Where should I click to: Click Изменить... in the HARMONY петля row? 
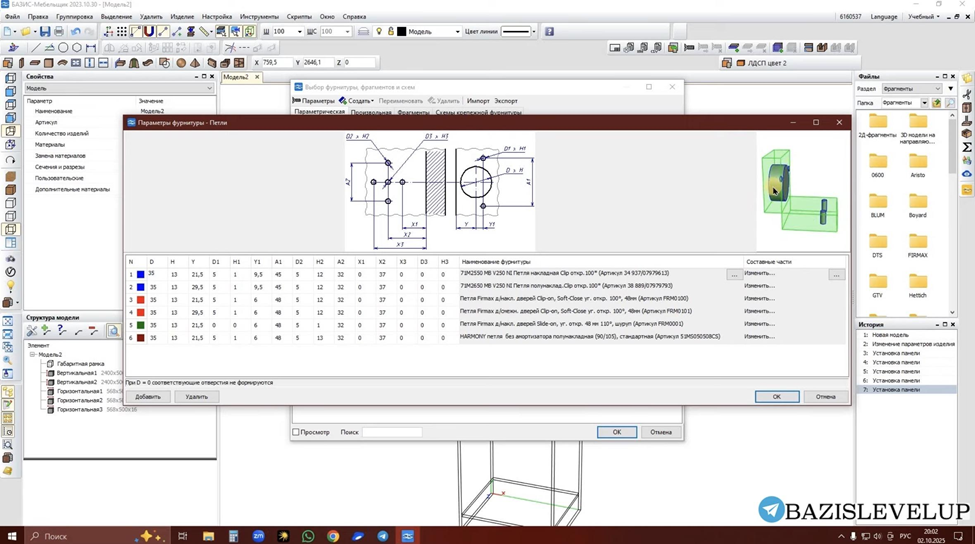759,336
